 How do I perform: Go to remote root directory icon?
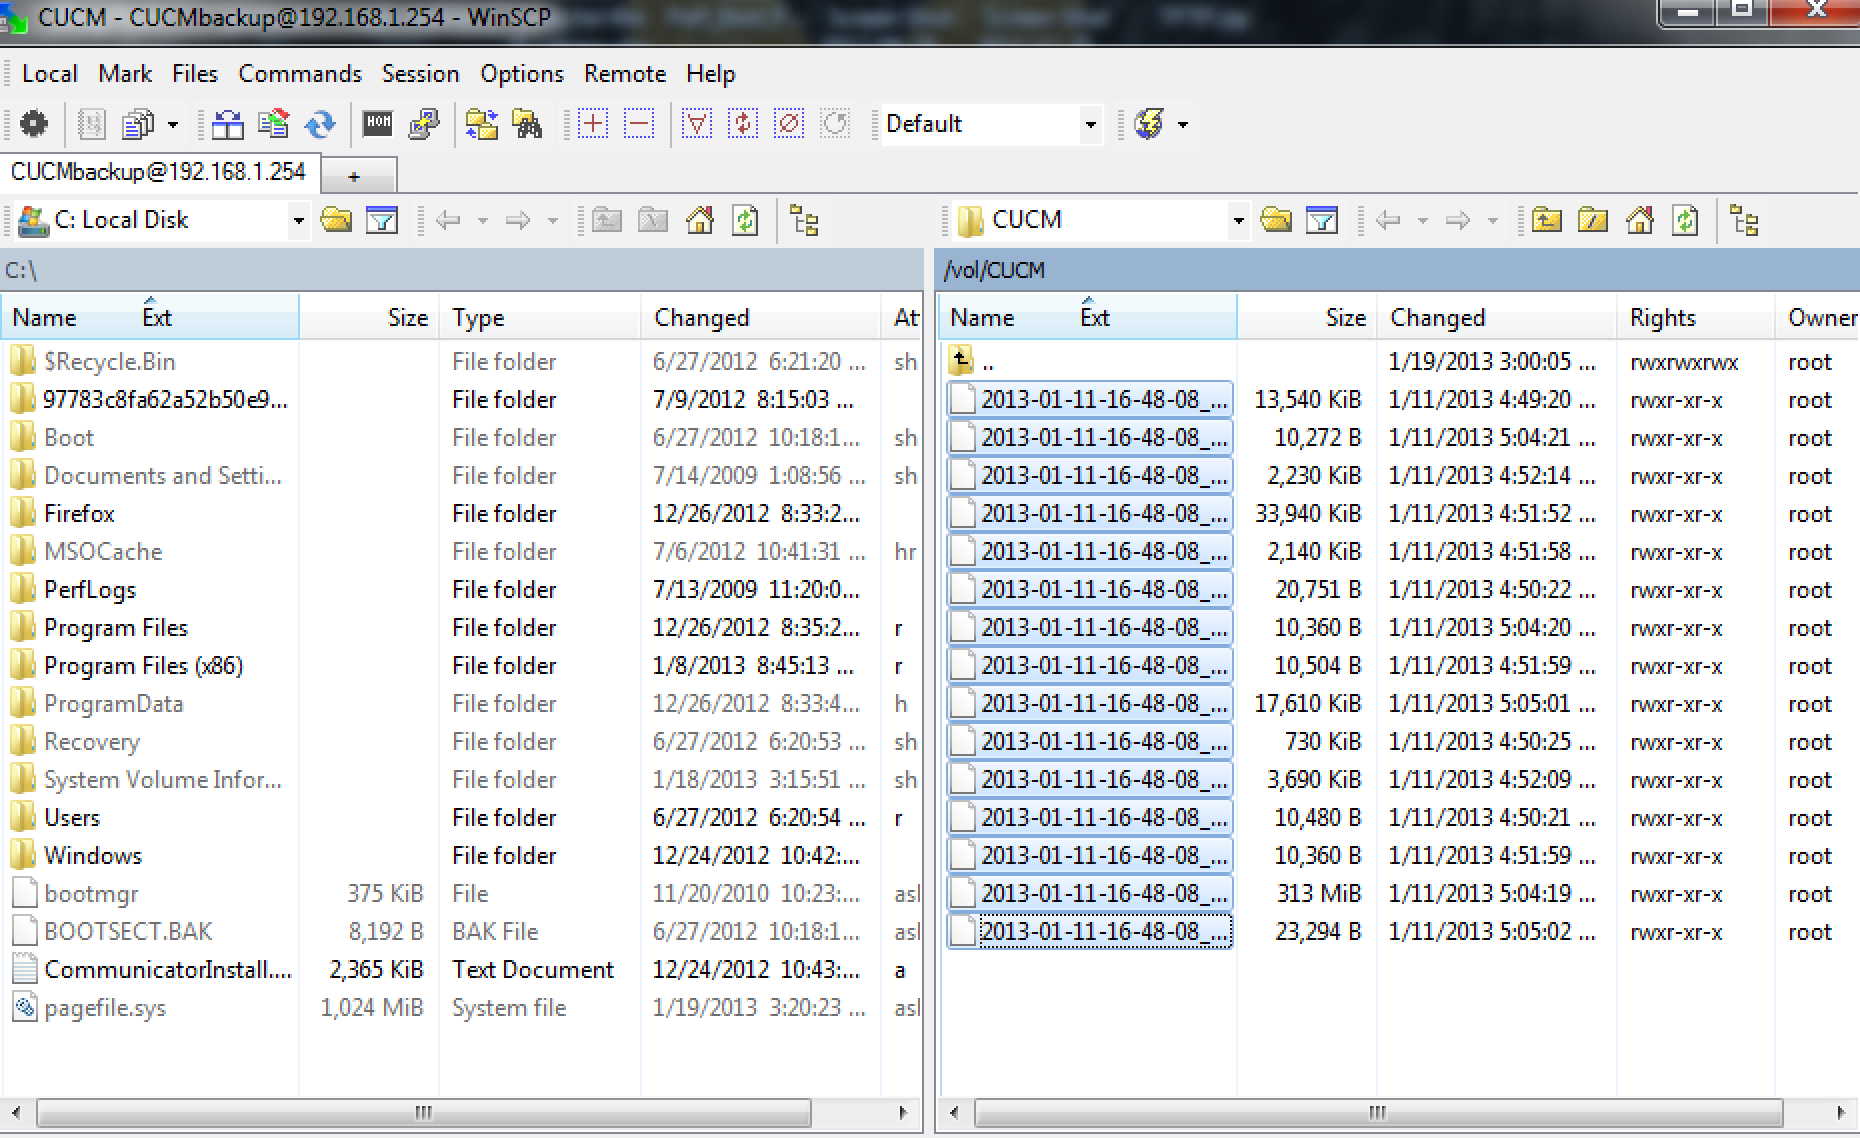pos(1593,220)
